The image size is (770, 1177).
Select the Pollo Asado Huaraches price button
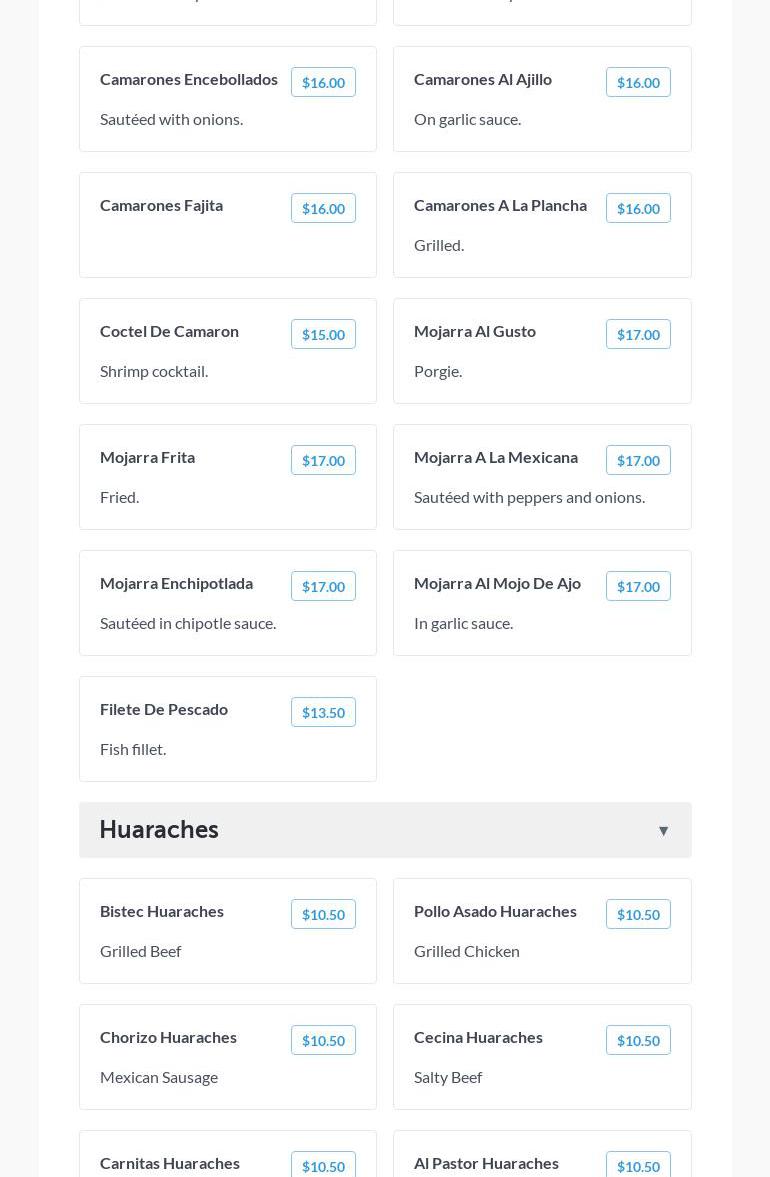[638, 915]
